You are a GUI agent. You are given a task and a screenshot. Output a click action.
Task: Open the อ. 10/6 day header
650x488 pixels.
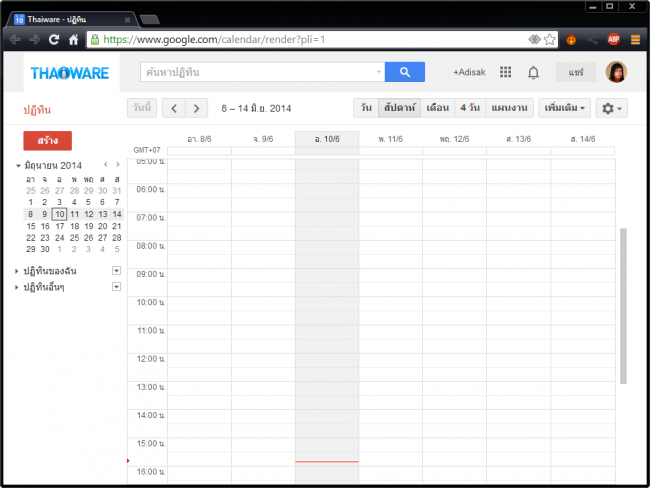click(x=327, y=139)
